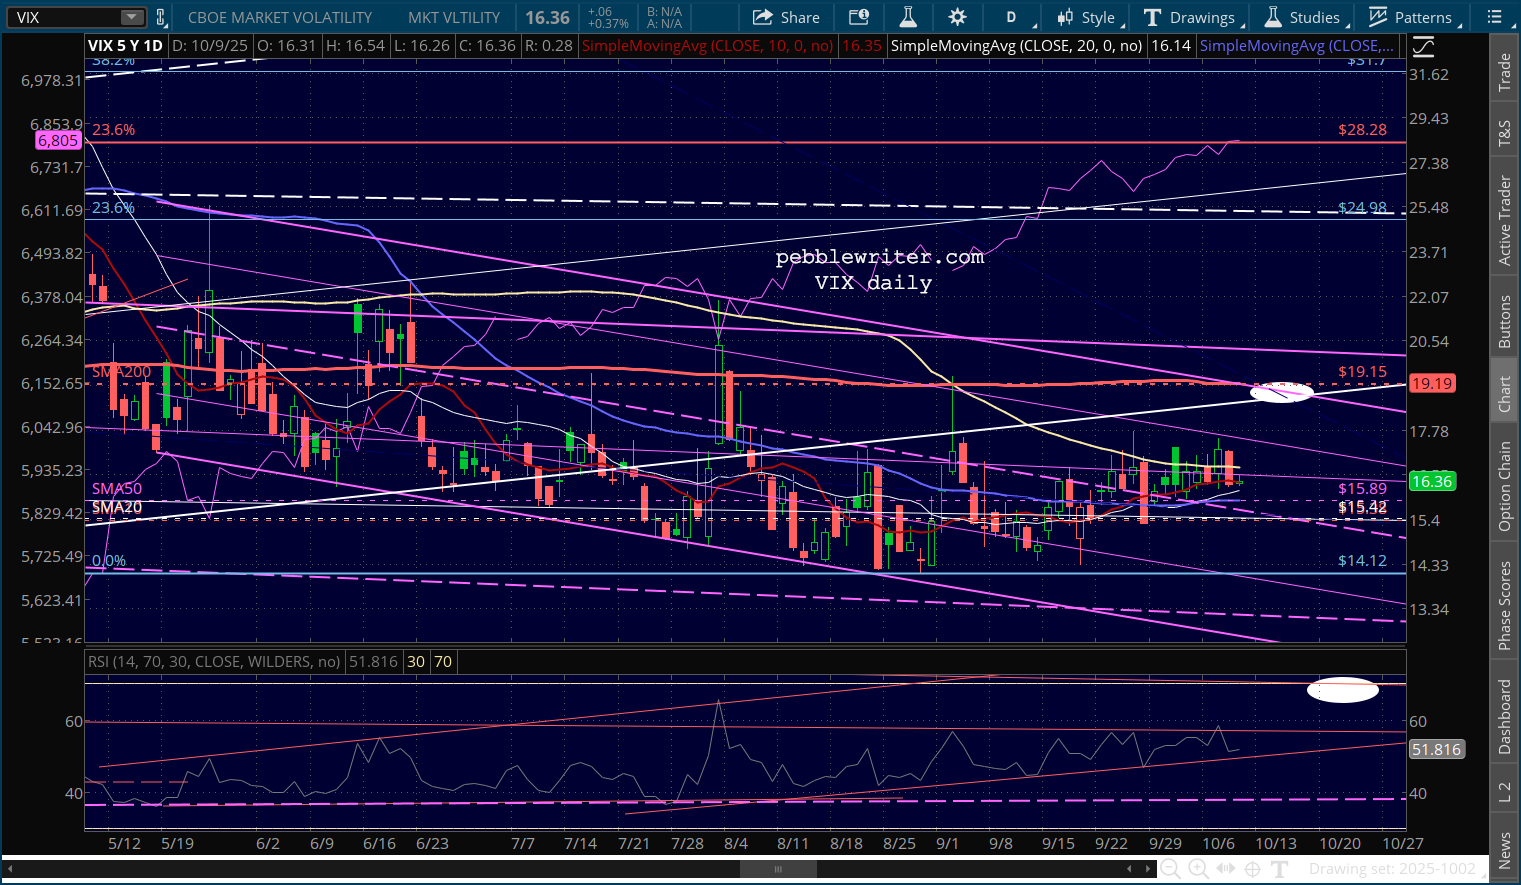Click the alert news icon beside Share
Viewport: 1521px width, 885px height.
click(x=859, y=17)
